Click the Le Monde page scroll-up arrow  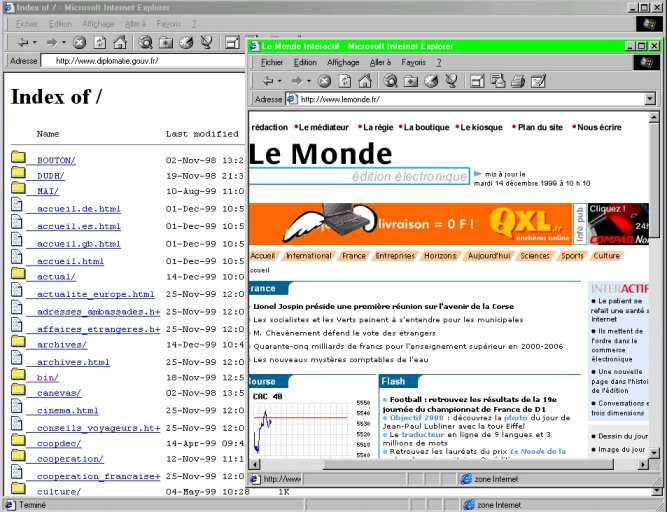click(x=654, y=118)
